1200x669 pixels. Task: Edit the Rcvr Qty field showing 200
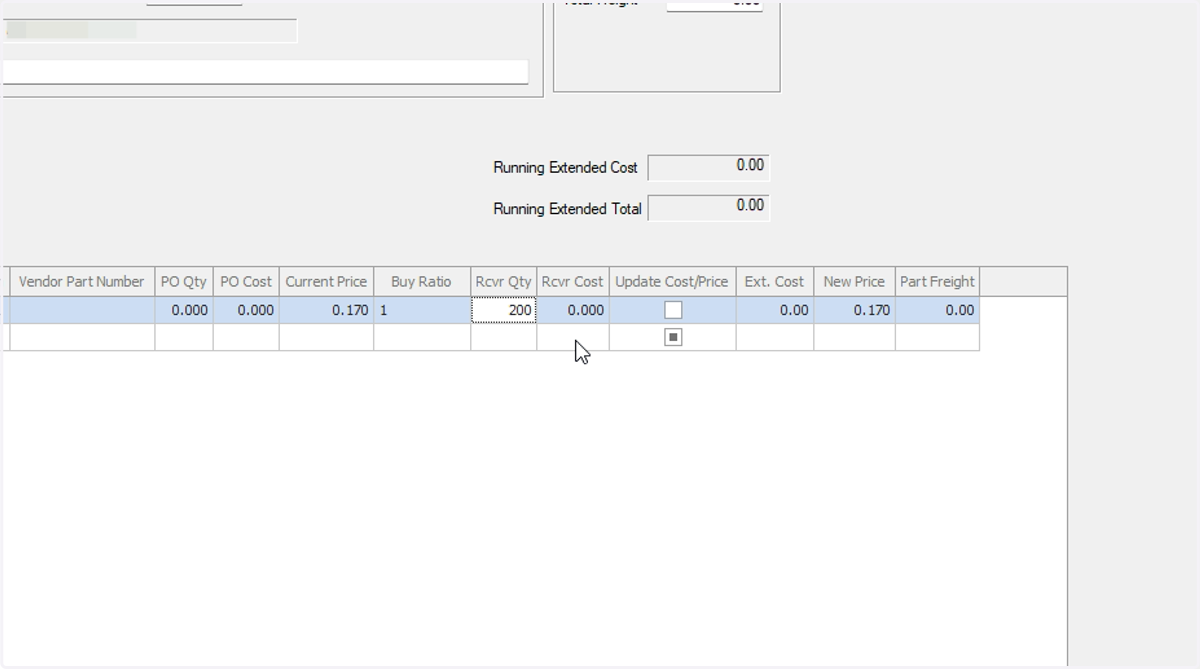(x=504, y=310)
